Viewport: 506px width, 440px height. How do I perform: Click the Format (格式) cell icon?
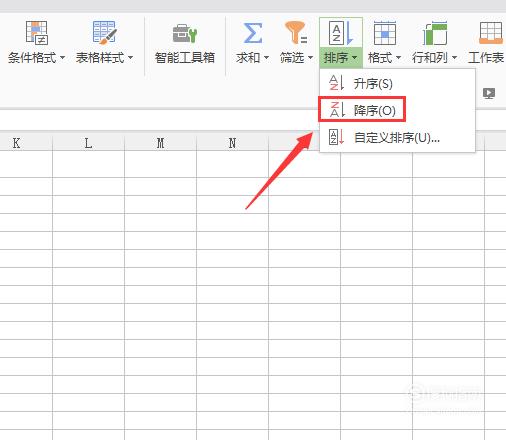point(385,33)
